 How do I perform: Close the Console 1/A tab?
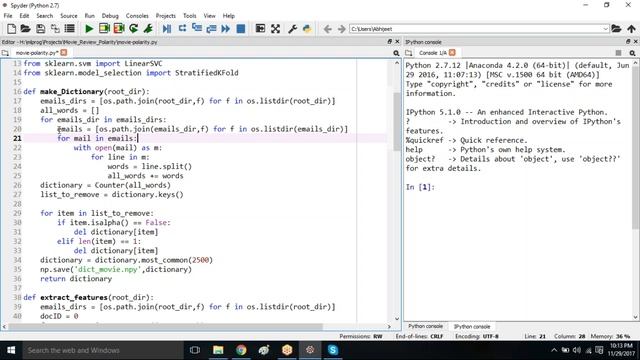click(452, 52)
